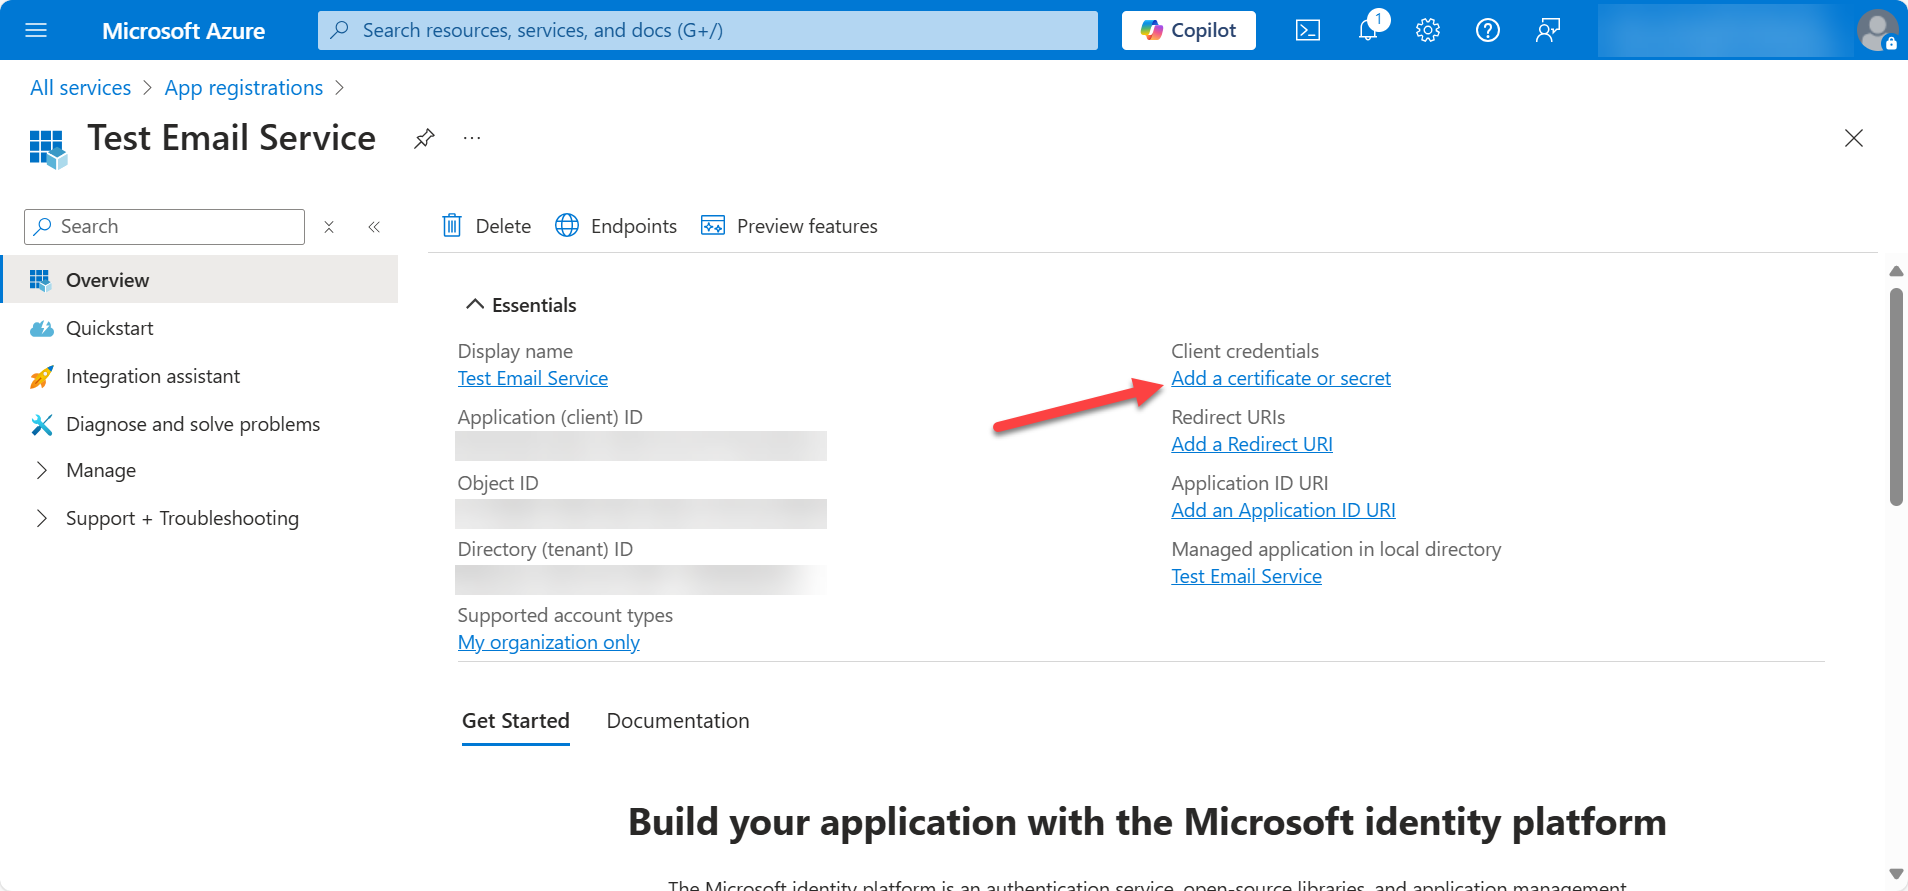Click the Copilot logo icon
Viewport: 1908px width, 891px height.
tap(1152, 30)
